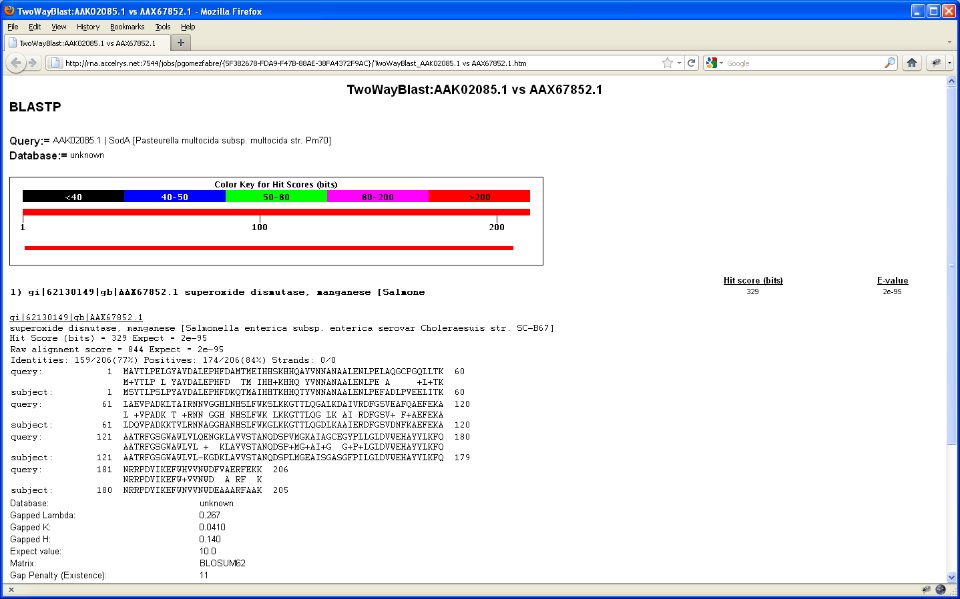Click the globe icon in status bar
Image resolution: width=960 pixels, height=599 pixels.
pos(940,590)
